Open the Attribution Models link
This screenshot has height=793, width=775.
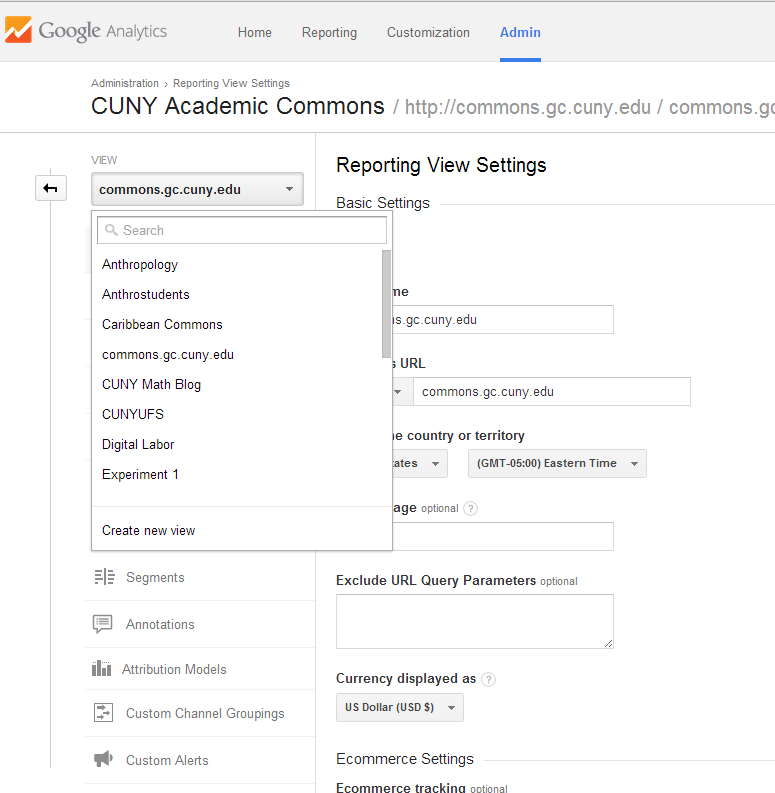click(x=174, y=669)
